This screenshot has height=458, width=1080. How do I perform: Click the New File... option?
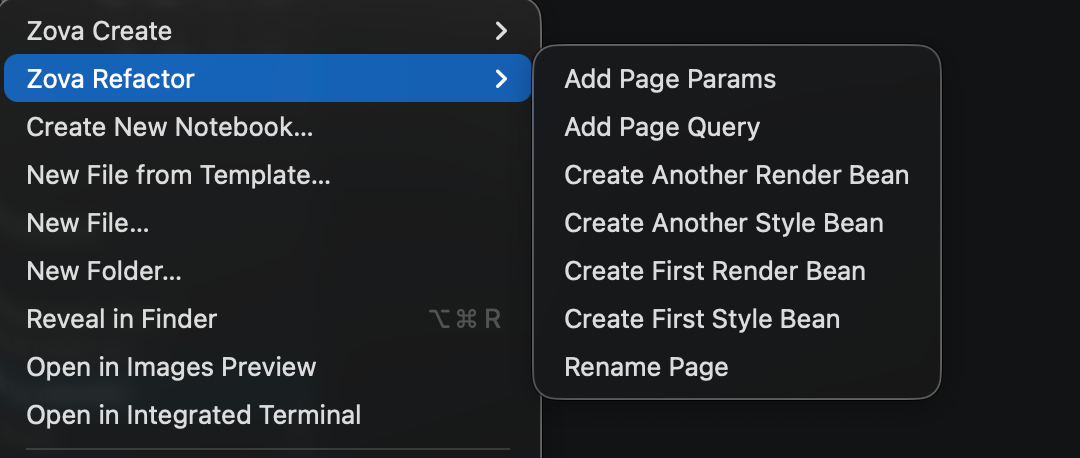pyautogui.click(x=88, y=223)
